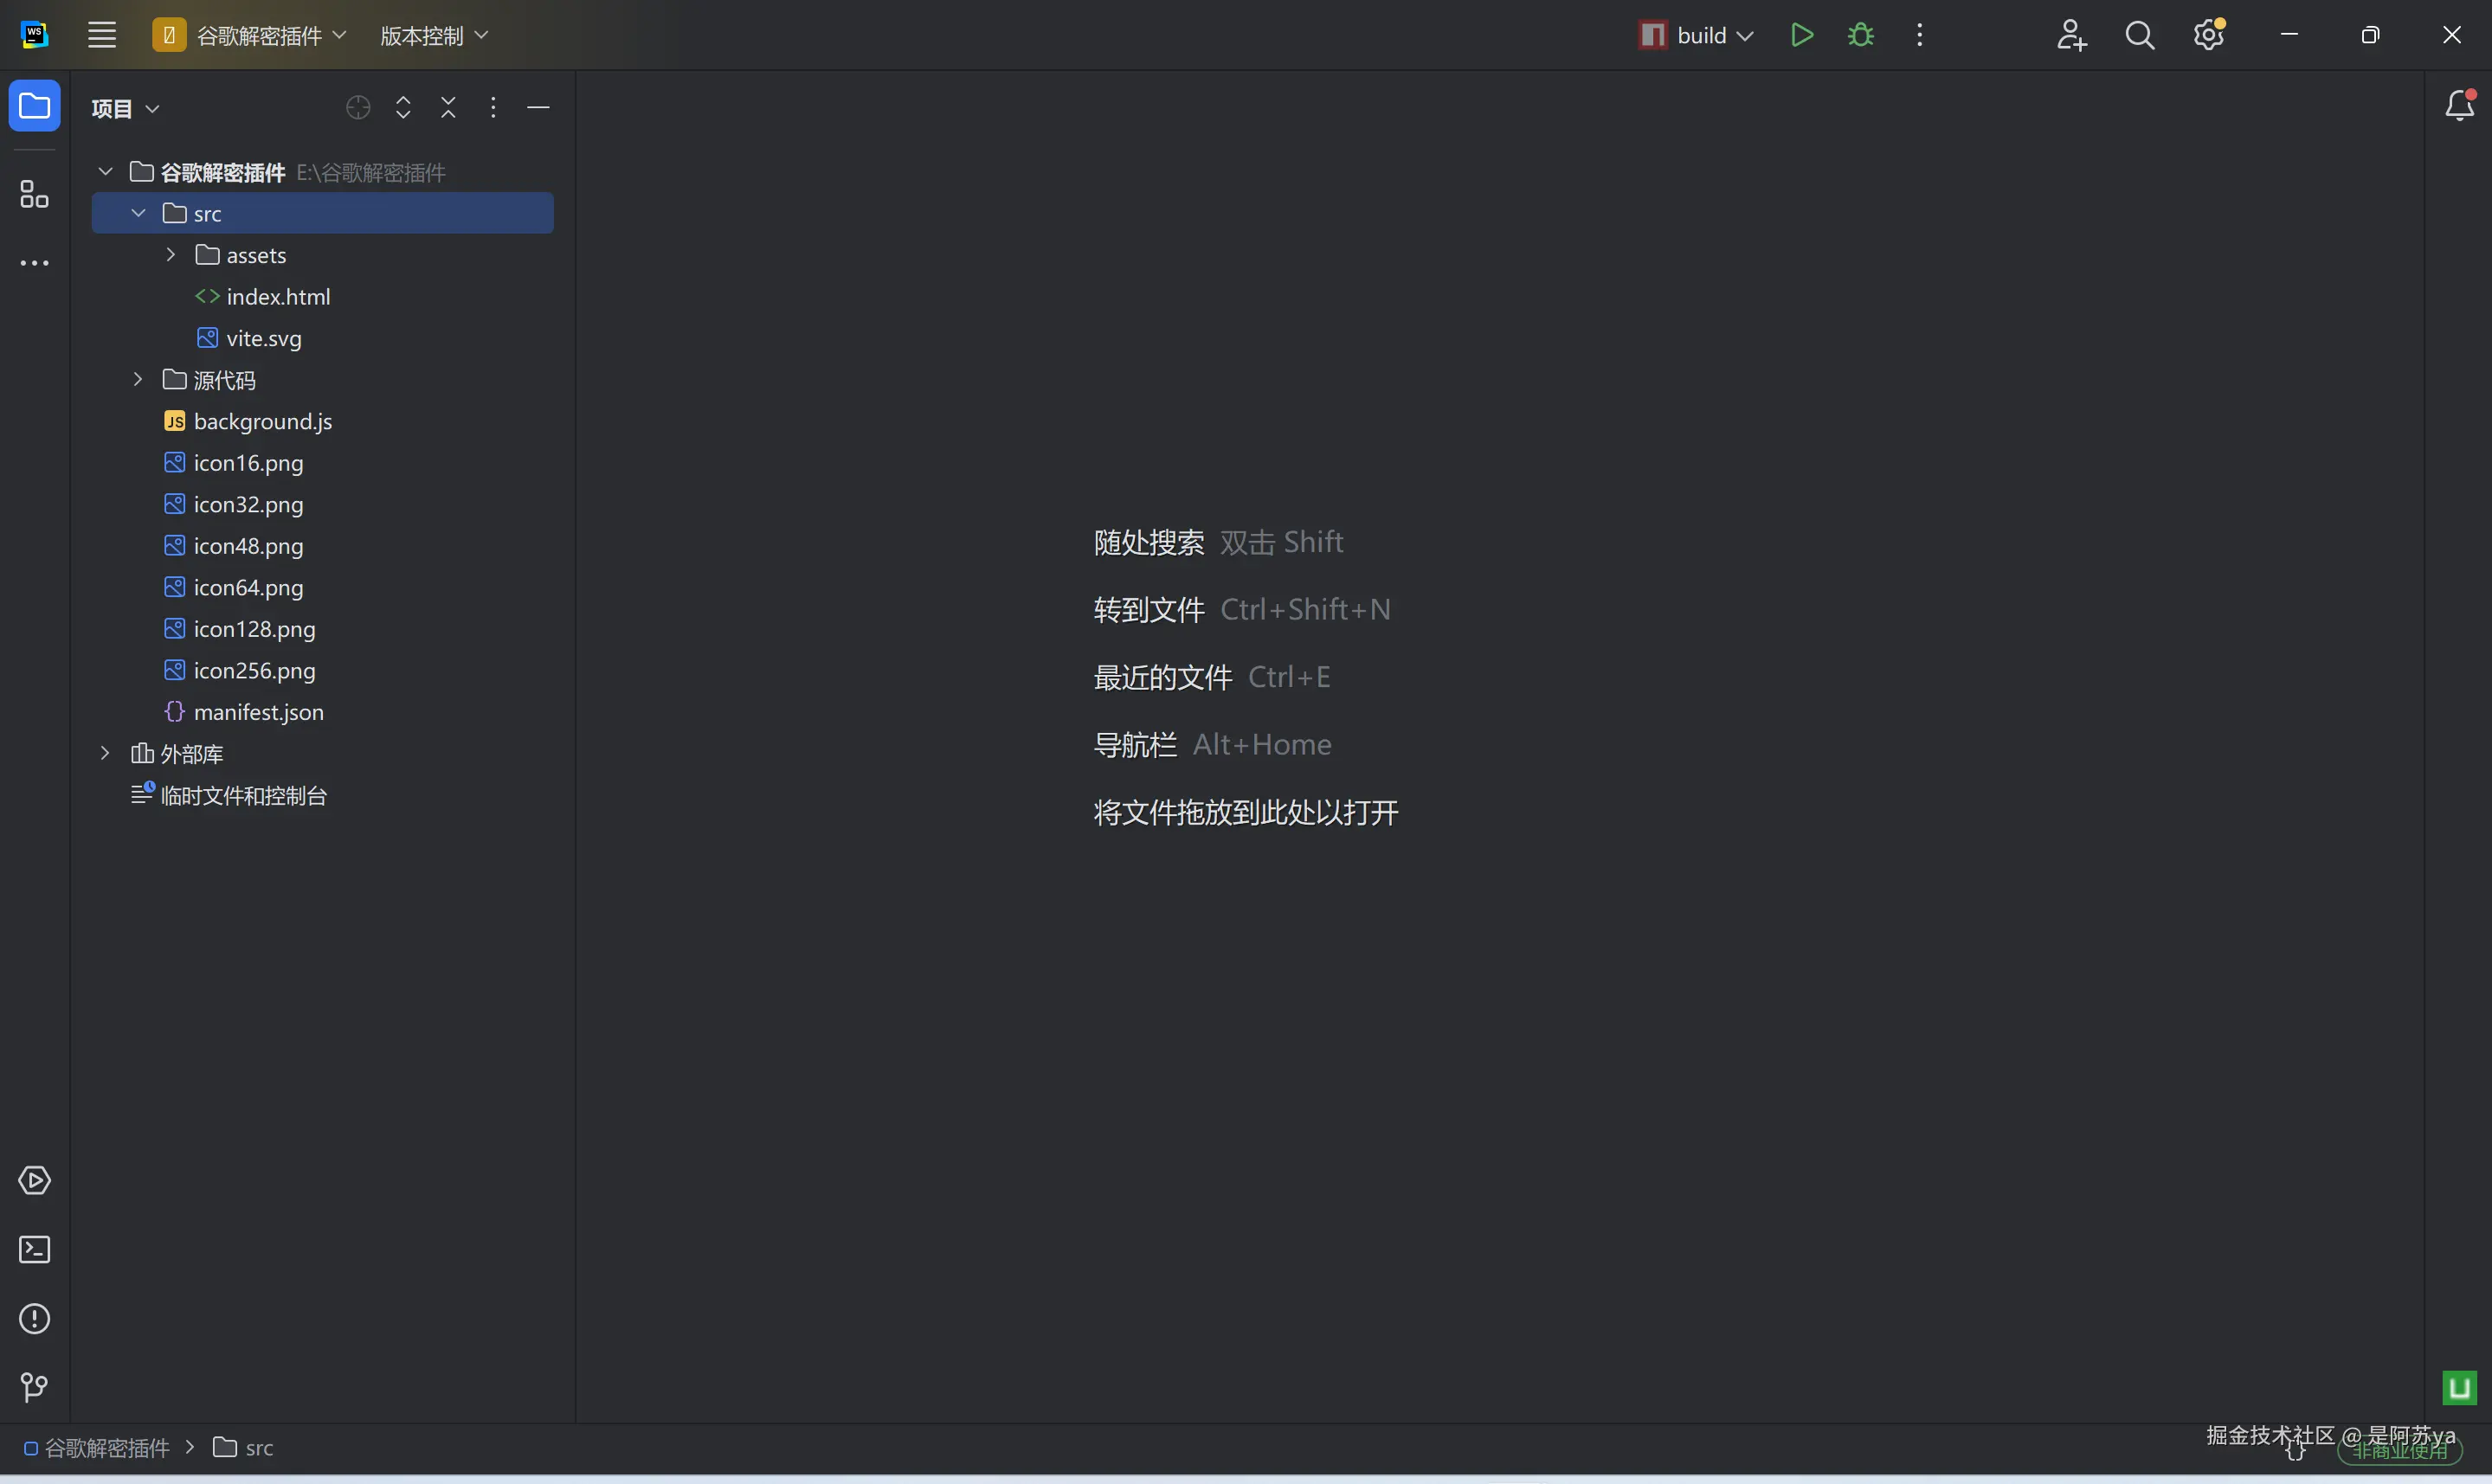Open the Problems tool window
Viewport: 2492px width, 1484px height.
point(34,1319)
